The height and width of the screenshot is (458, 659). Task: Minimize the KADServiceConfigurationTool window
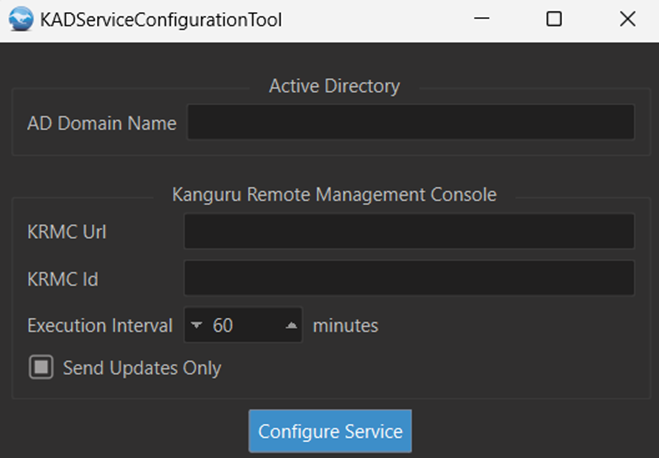[482, 19]
